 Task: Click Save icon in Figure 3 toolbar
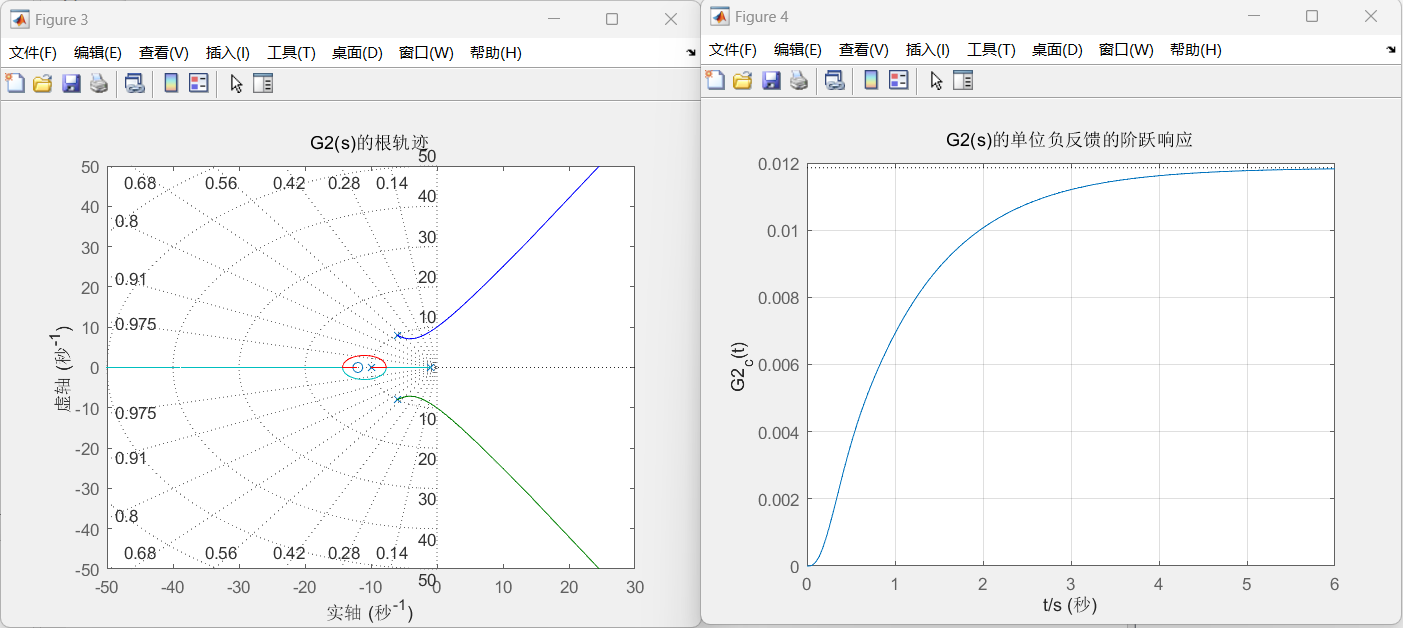[x=71, y=84]
